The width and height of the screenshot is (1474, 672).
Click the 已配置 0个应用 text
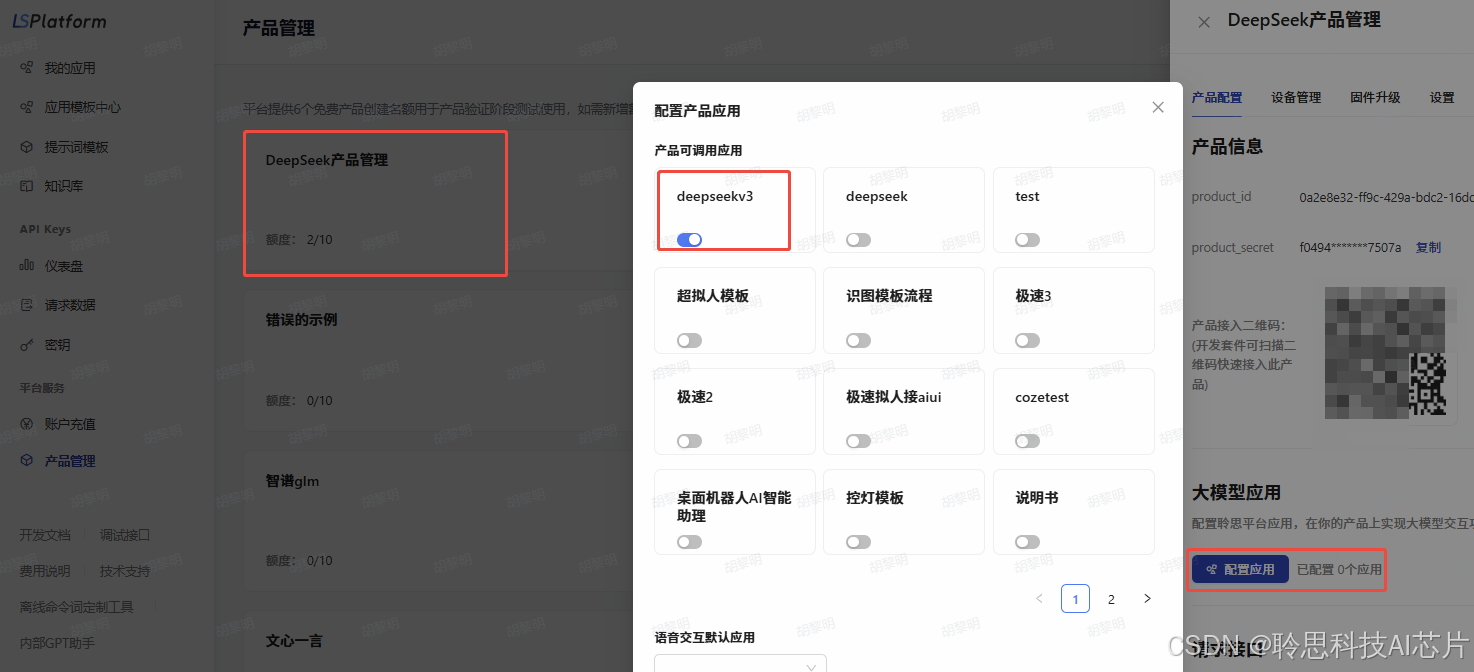tap(1339, 570)
